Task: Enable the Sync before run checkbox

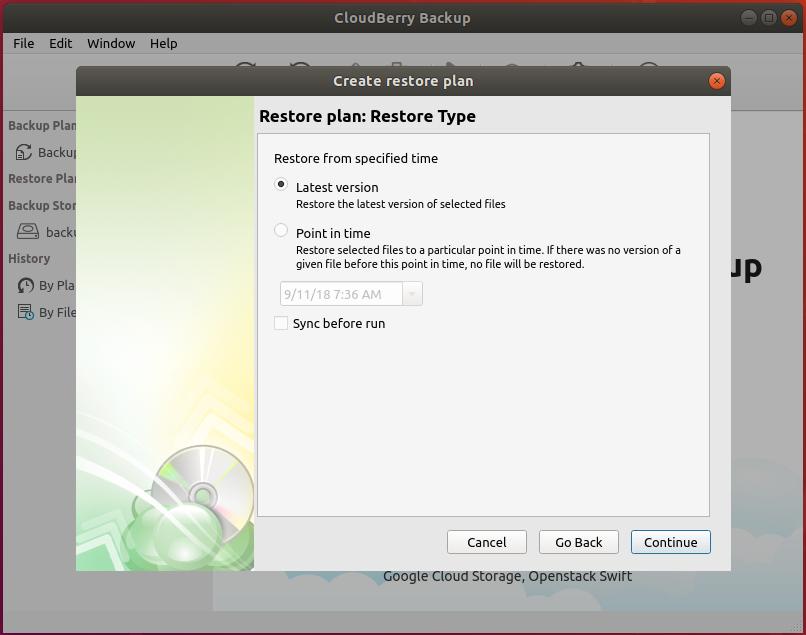Action: [281, 323]
